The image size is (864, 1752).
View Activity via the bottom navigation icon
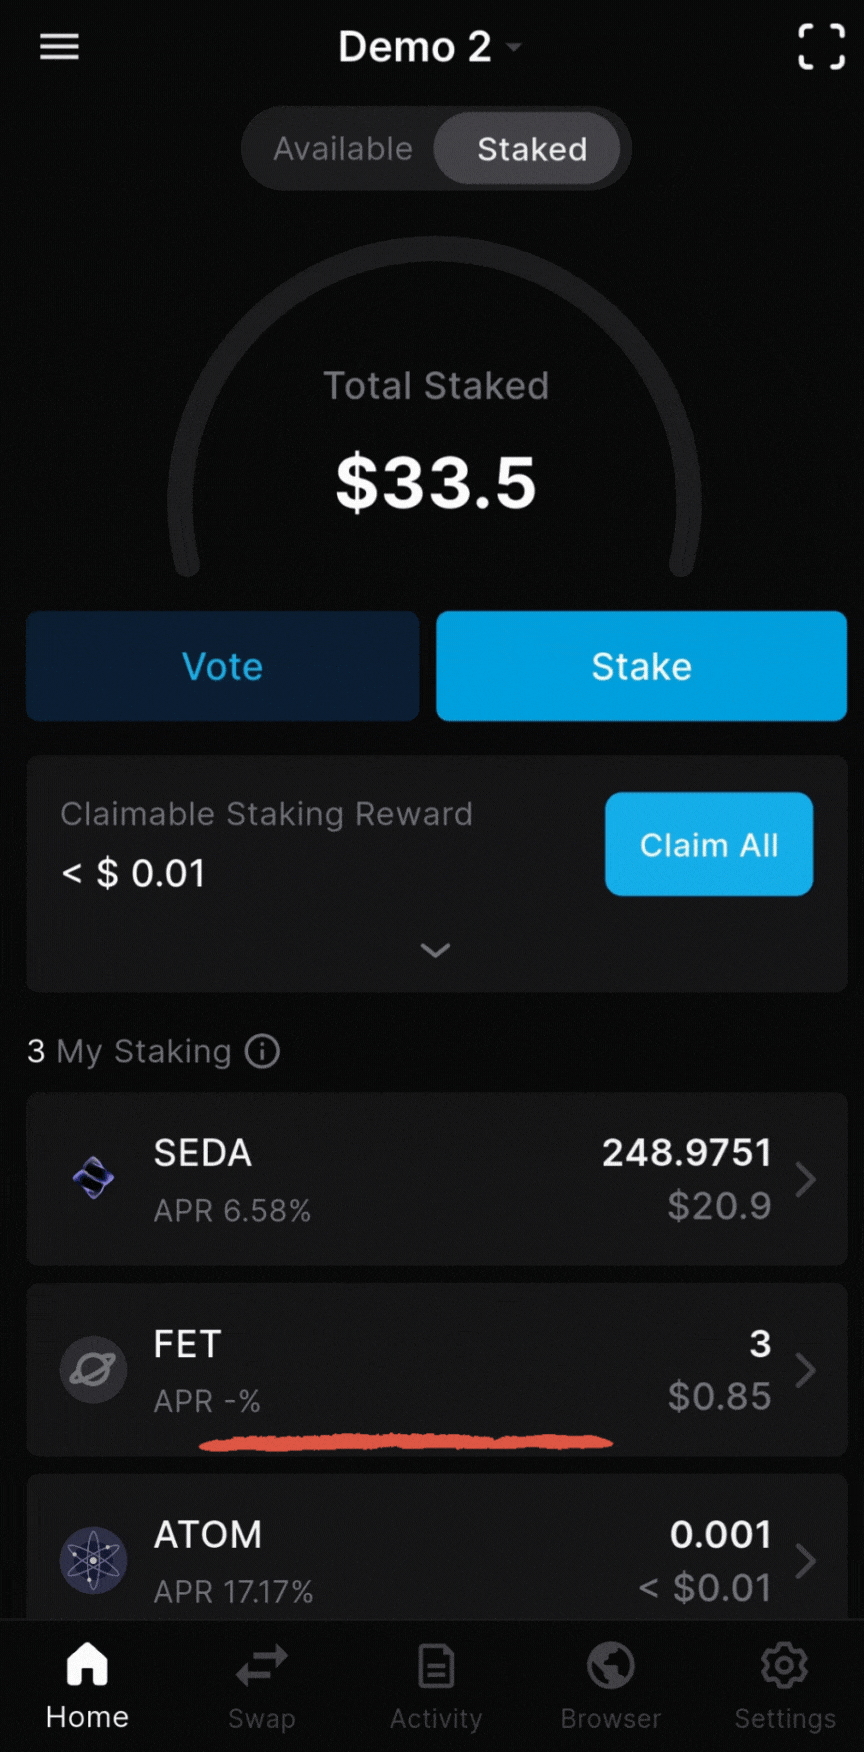click(x=435, y=1685)
